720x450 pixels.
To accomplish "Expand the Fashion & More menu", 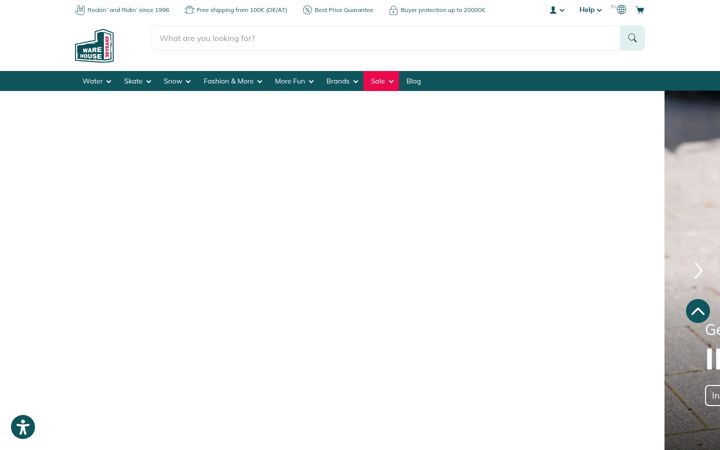I will coord(233,81).
